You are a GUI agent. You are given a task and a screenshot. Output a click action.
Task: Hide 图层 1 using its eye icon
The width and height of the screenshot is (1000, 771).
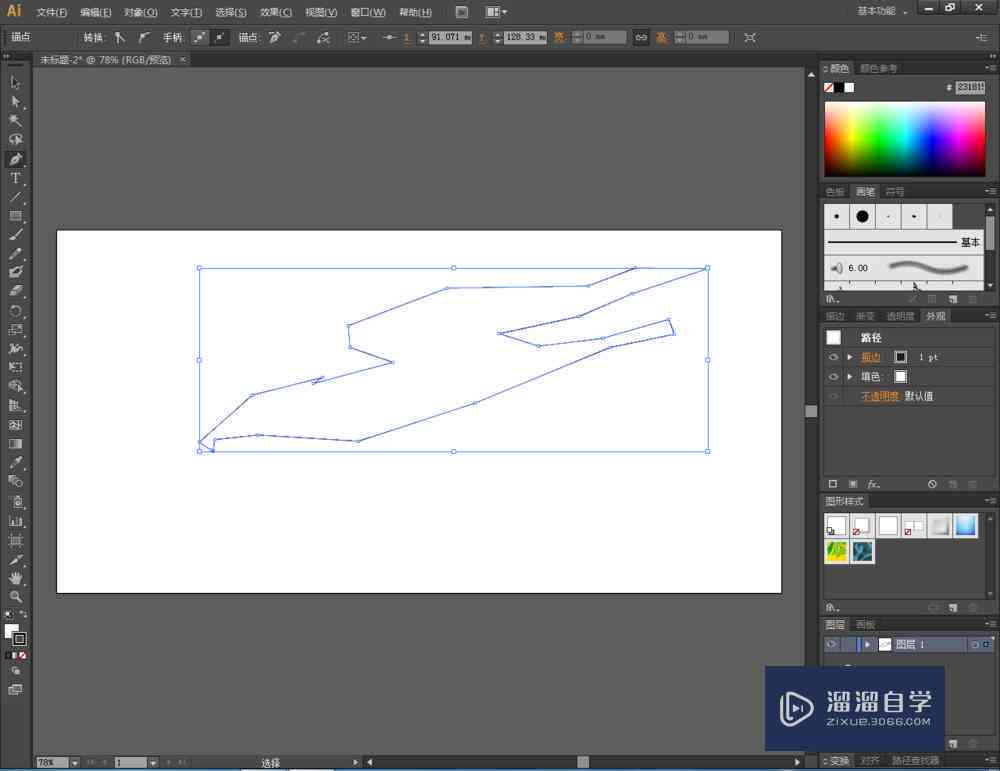point(831,645)
